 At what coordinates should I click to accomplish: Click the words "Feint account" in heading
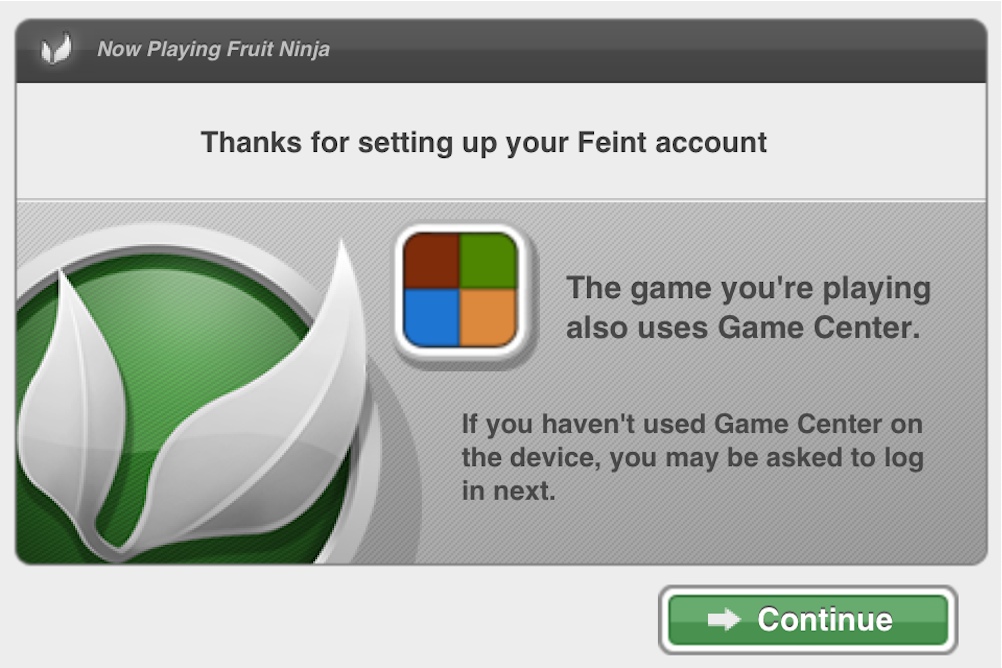(672, 142)
